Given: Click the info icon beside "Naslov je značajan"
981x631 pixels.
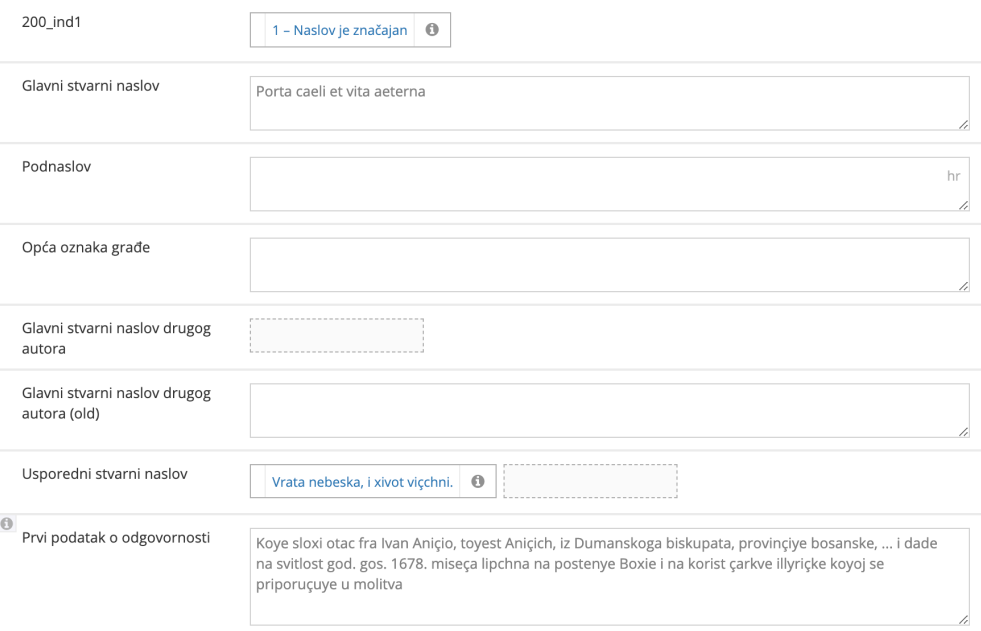Looking at the screenshot, I should 434,30.
